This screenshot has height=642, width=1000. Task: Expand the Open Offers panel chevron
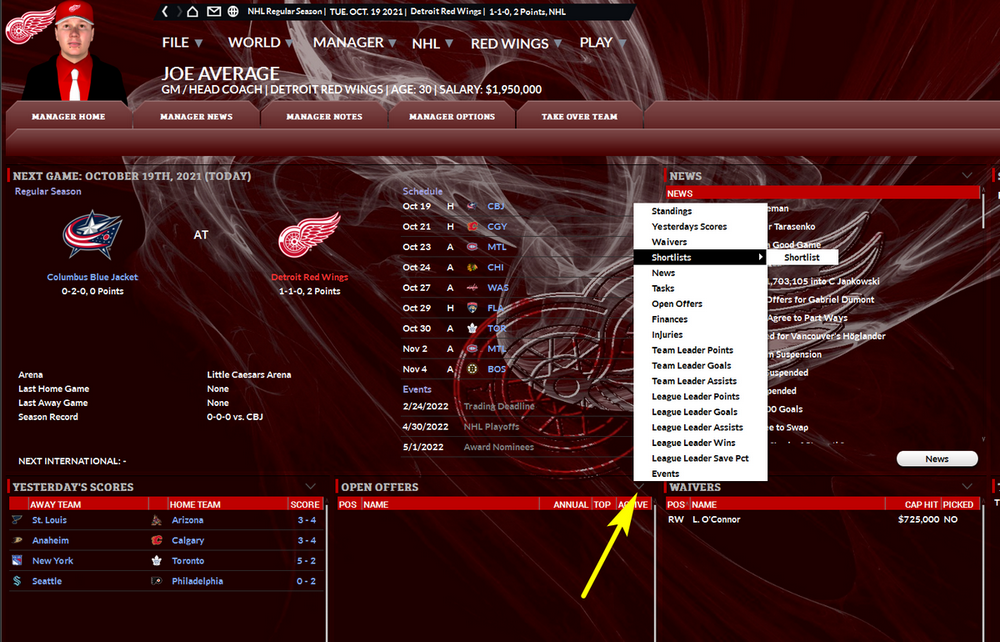click(x=640, y=487)
